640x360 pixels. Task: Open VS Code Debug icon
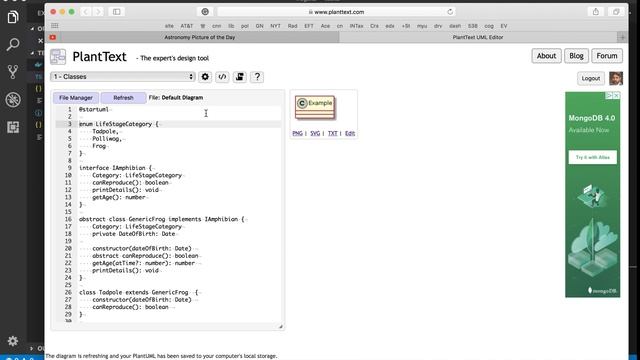[13, 100]
